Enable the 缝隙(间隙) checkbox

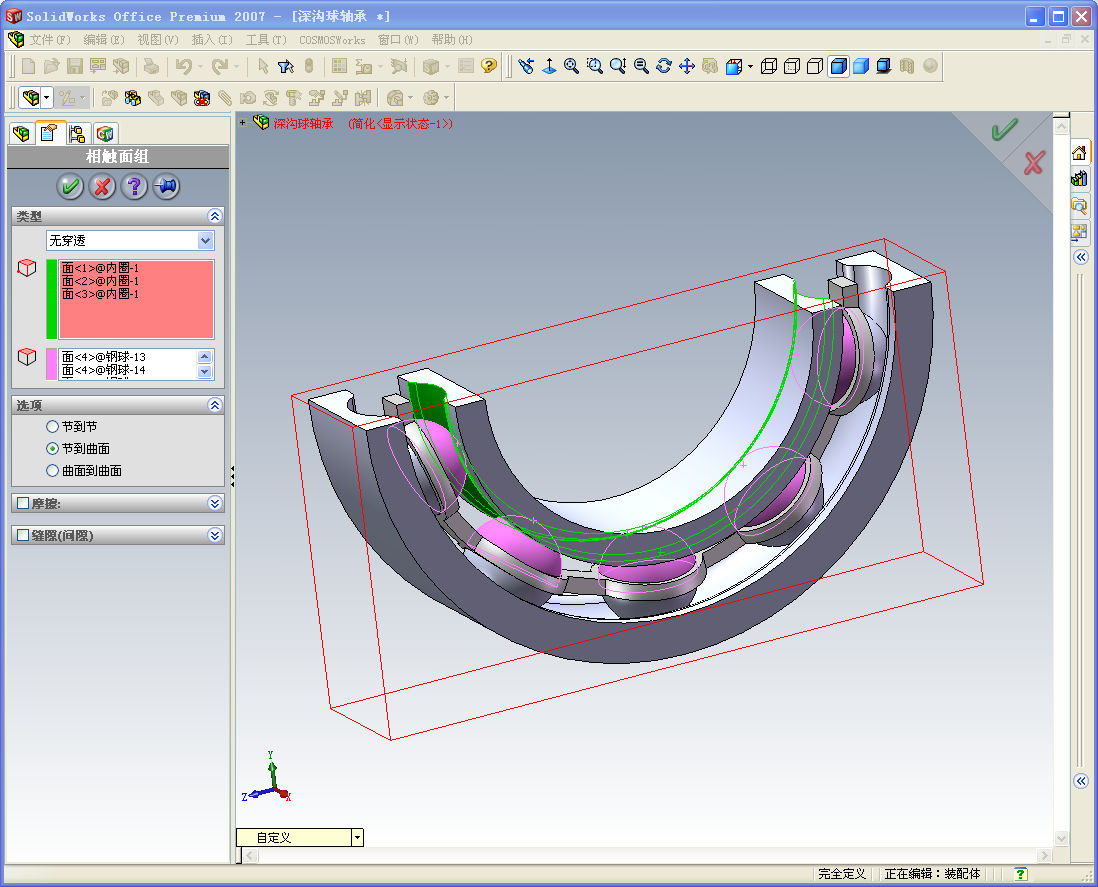click(x=23, y=536)
